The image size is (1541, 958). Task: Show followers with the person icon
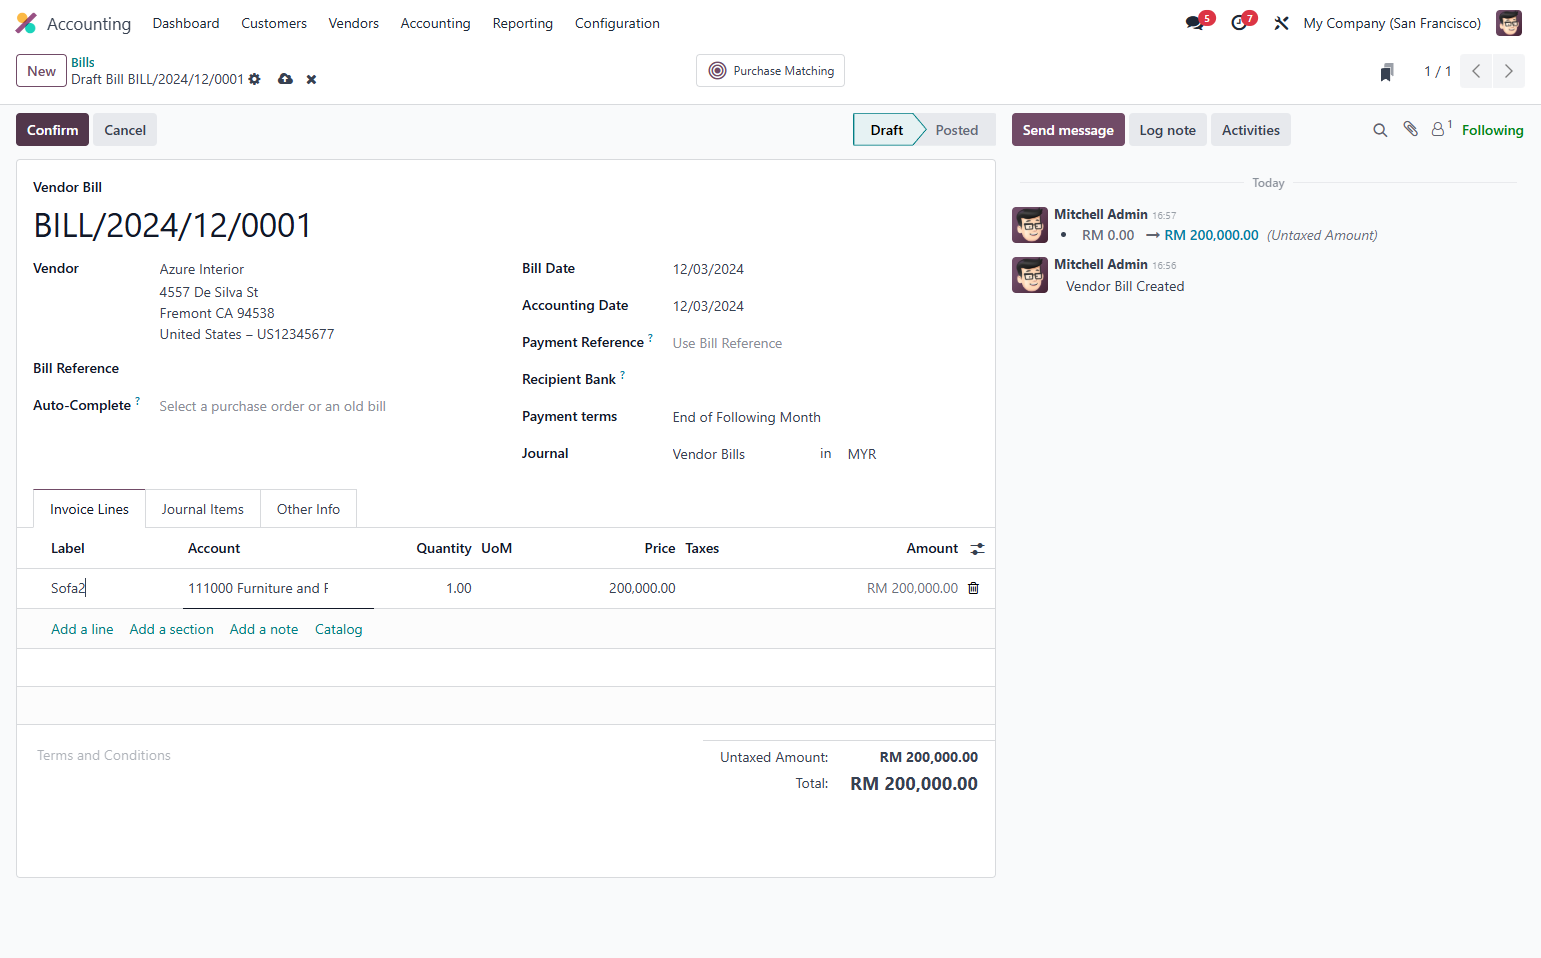tap(1440, 129)
